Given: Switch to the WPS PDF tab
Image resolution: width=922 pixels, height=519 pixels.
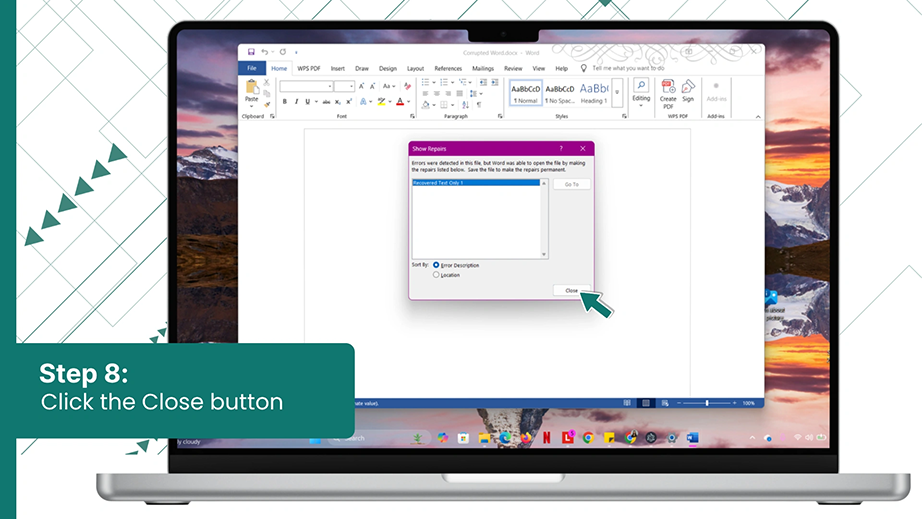Looking at the screenshot, I should (x=309, y=69).
